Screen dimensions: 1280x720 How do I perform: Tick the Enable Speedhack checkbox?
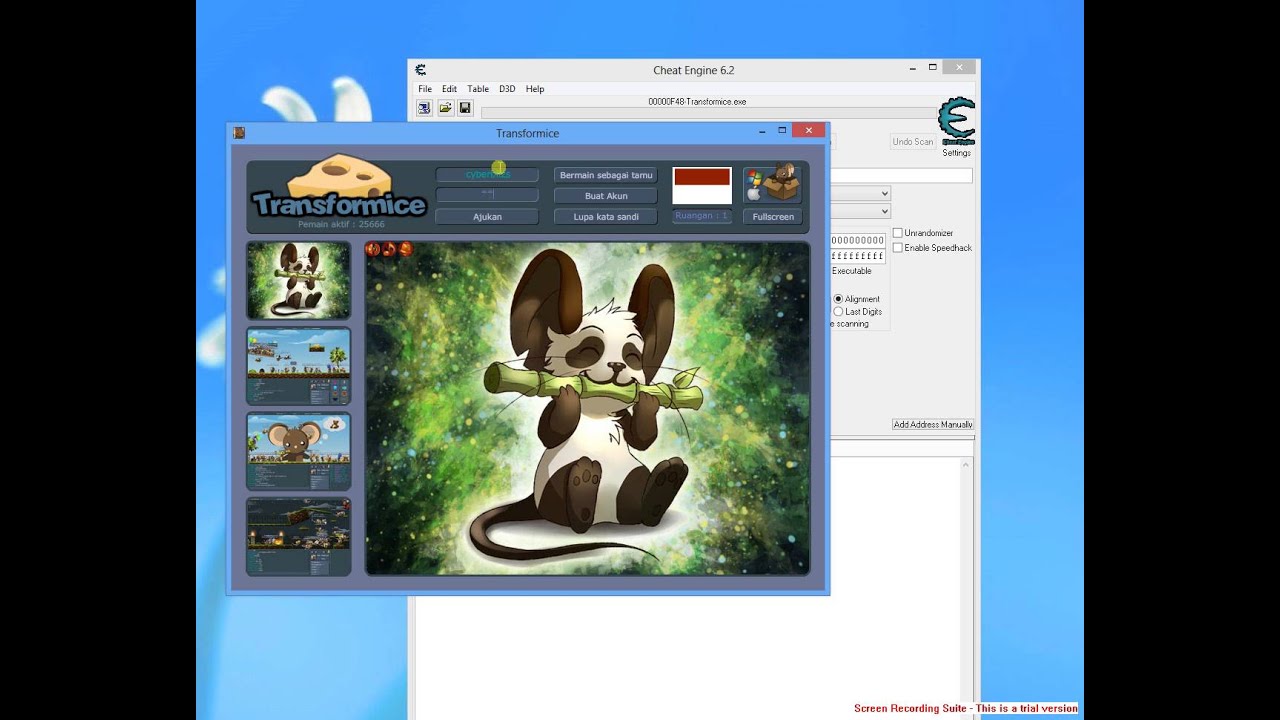pos(897,248)
